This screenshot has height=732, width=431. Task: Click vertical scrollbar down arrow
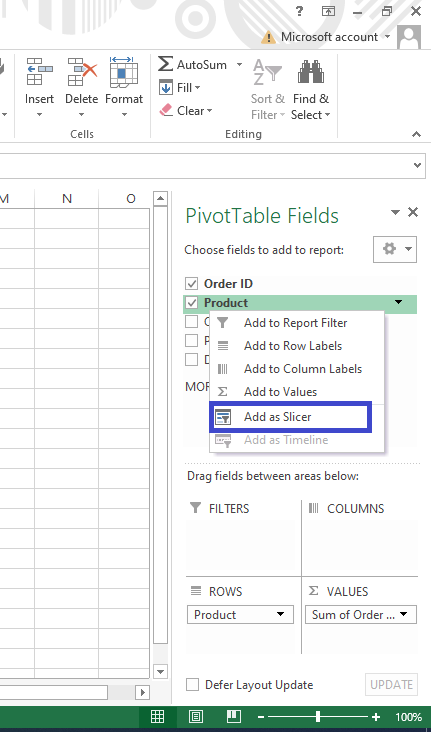click(160, 672)
